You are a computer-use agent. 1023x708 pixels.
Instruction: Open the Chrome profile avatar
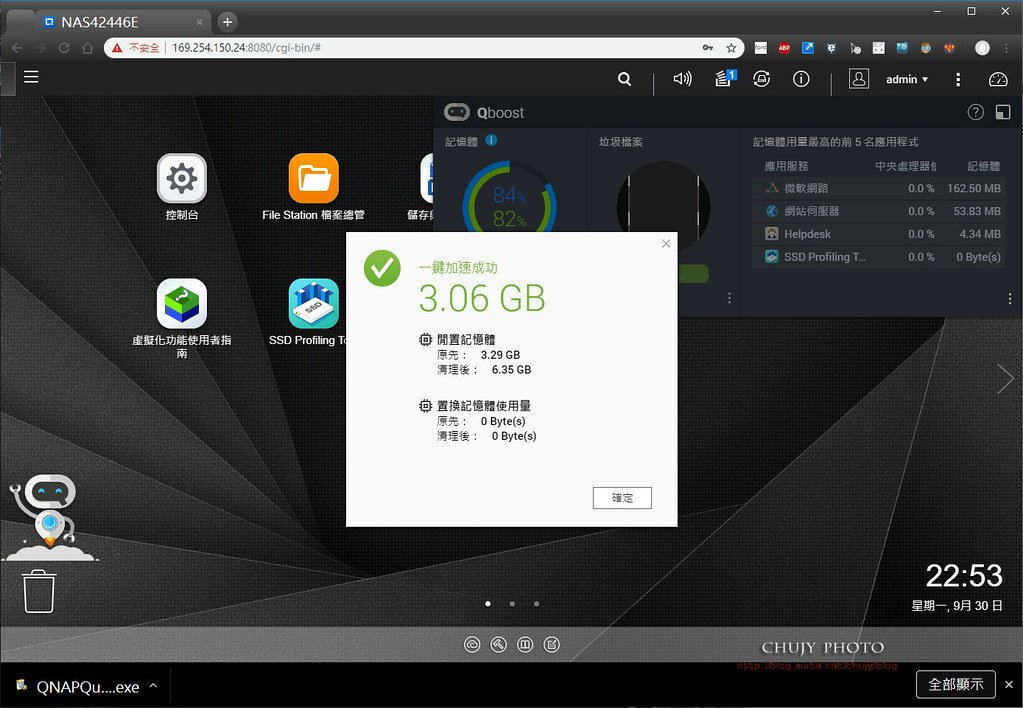point(982,48)
